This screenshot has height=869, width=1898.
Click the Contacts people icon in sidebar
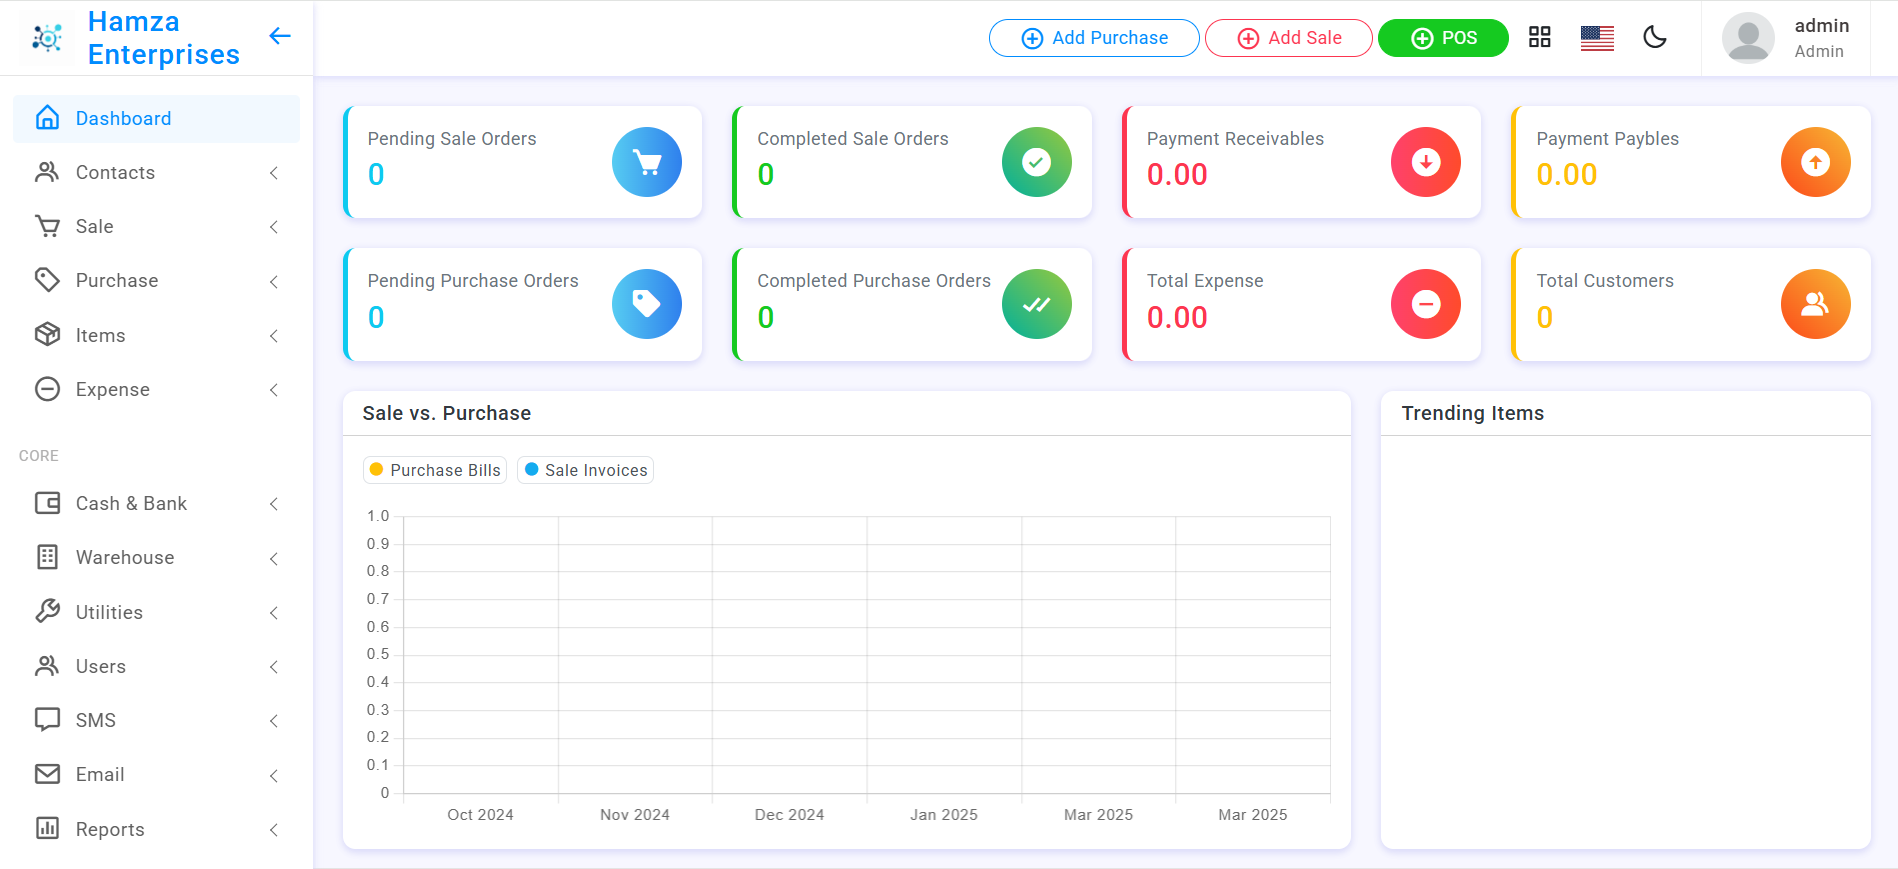47,172
